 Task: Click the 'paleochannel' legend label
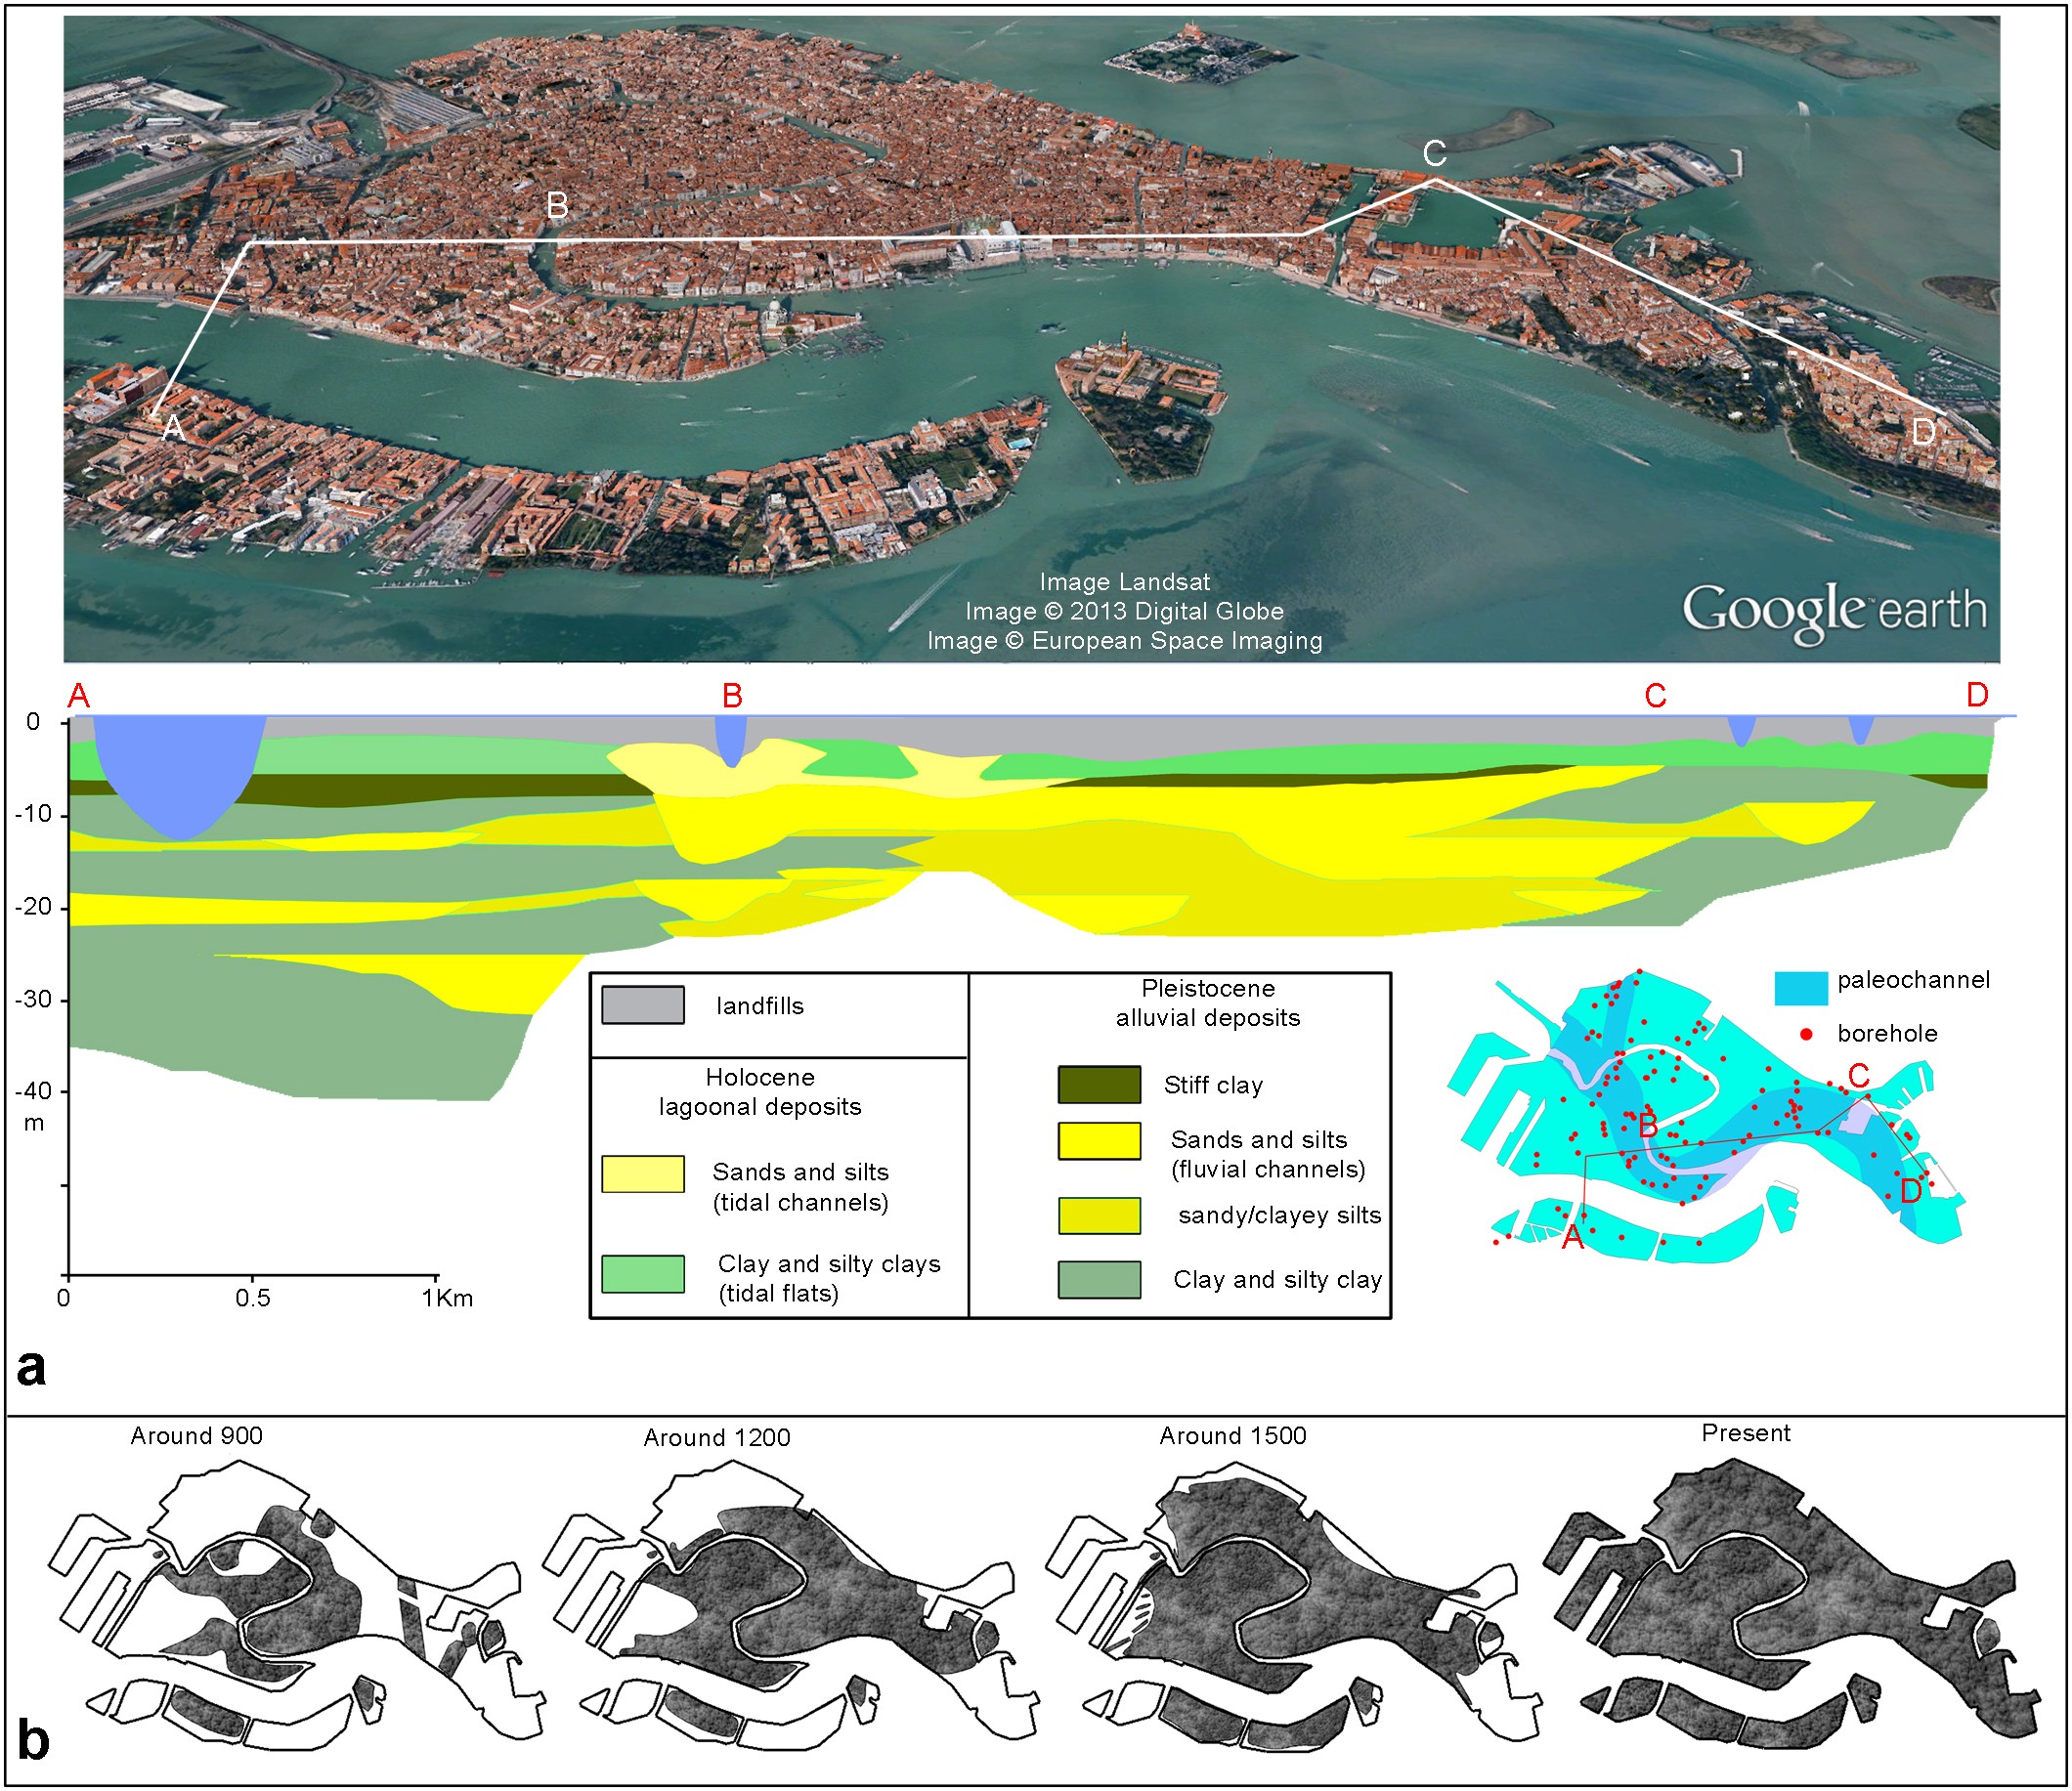pos(1913,980)
